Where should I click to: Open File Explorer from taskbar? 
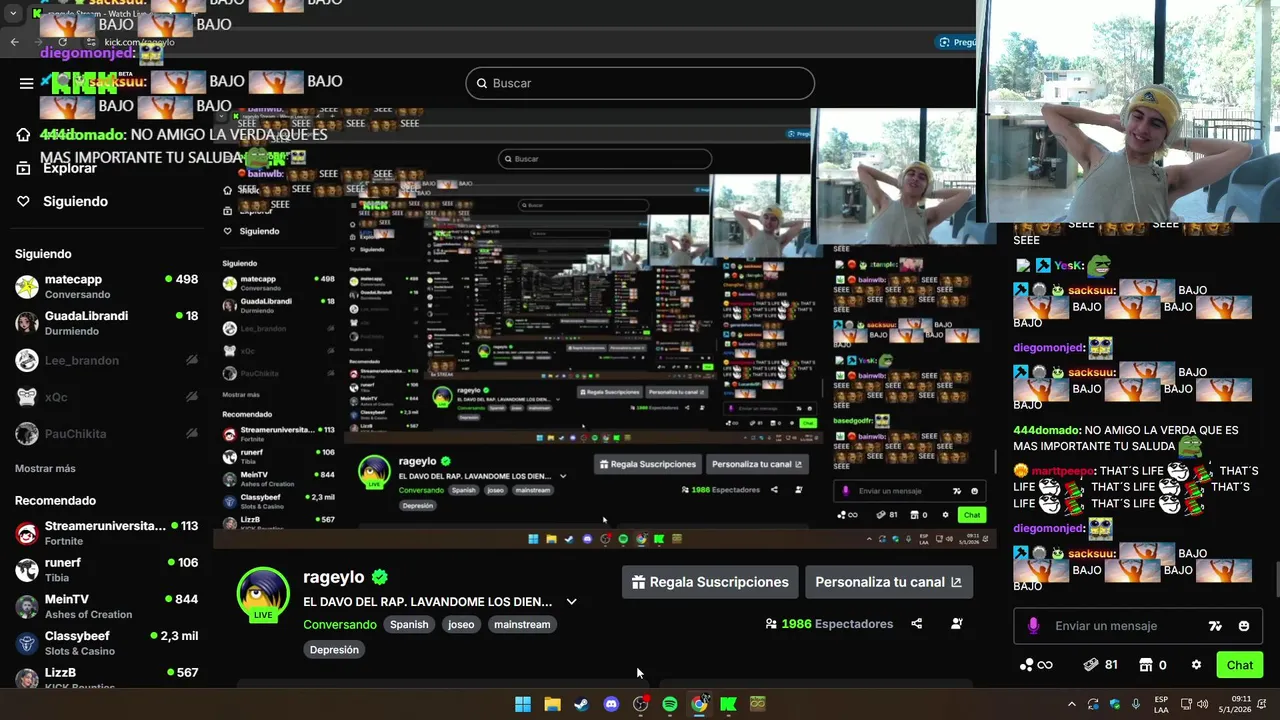pos(552,704)
